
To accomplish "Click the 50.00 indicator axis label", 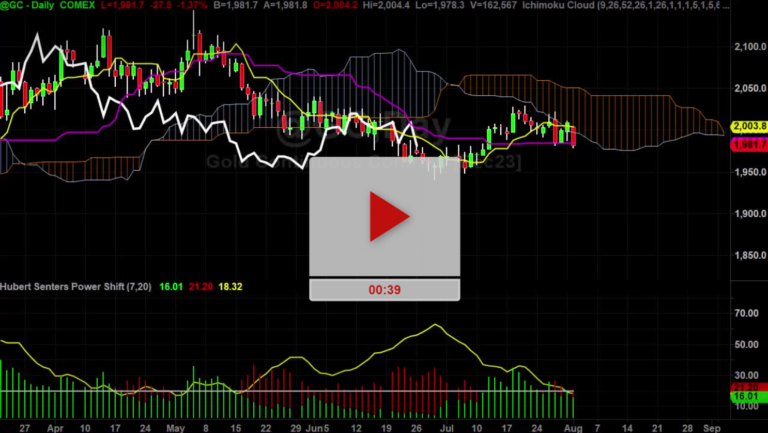I will 745,345.
